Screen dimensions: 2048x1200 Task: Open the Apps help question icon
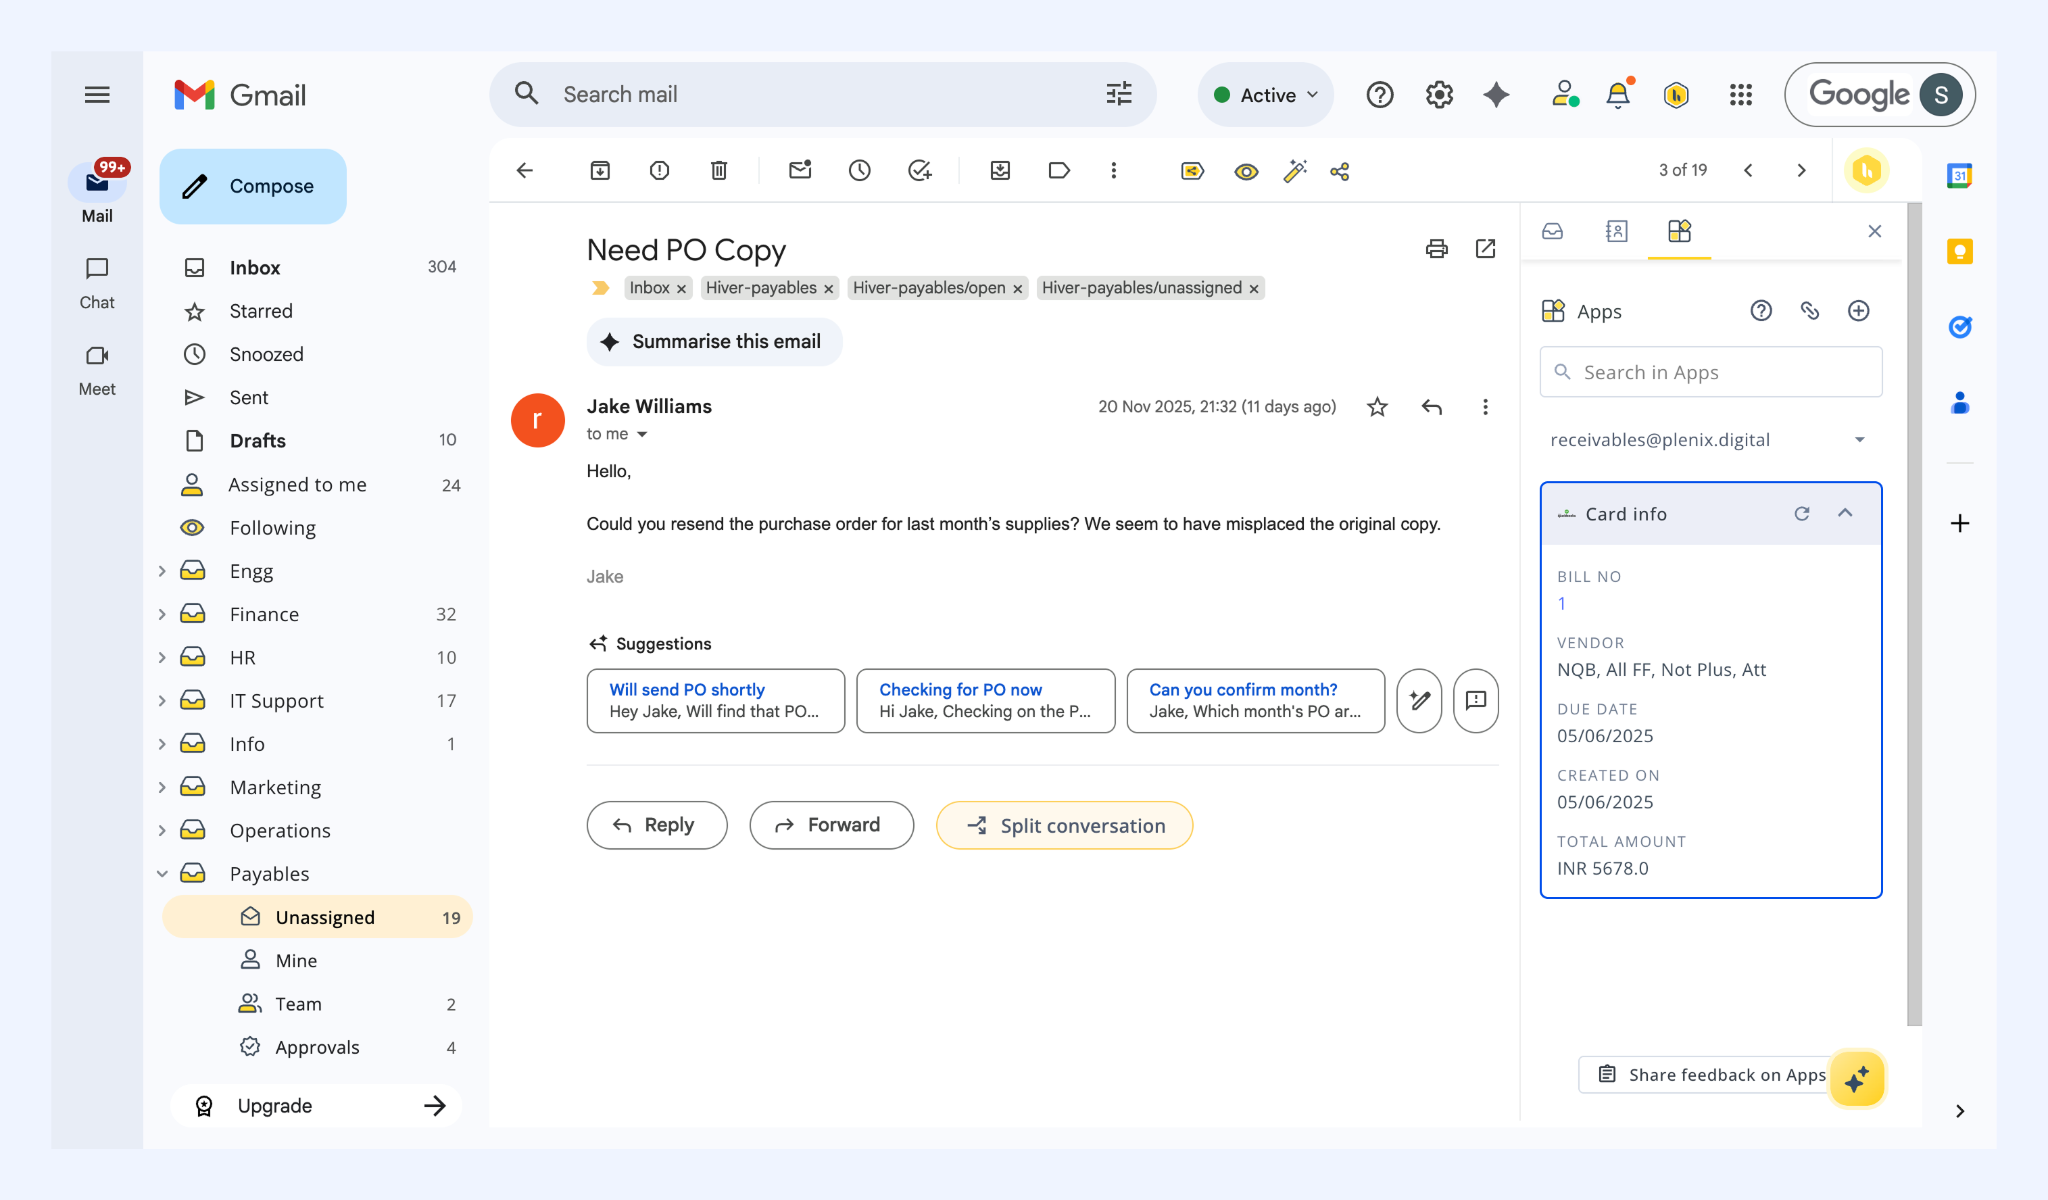click(1762, 311)
